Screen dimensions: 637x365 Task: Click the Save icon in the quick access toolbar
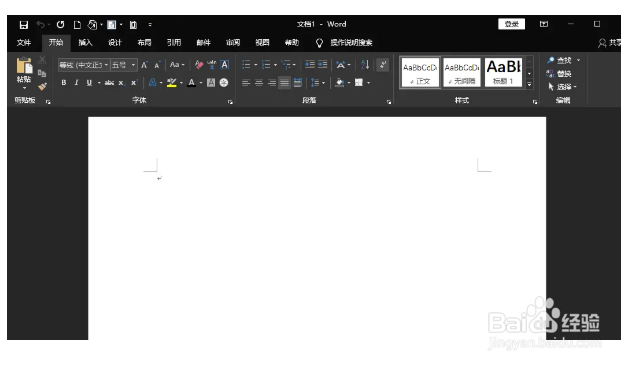click(x=24, y=25)
